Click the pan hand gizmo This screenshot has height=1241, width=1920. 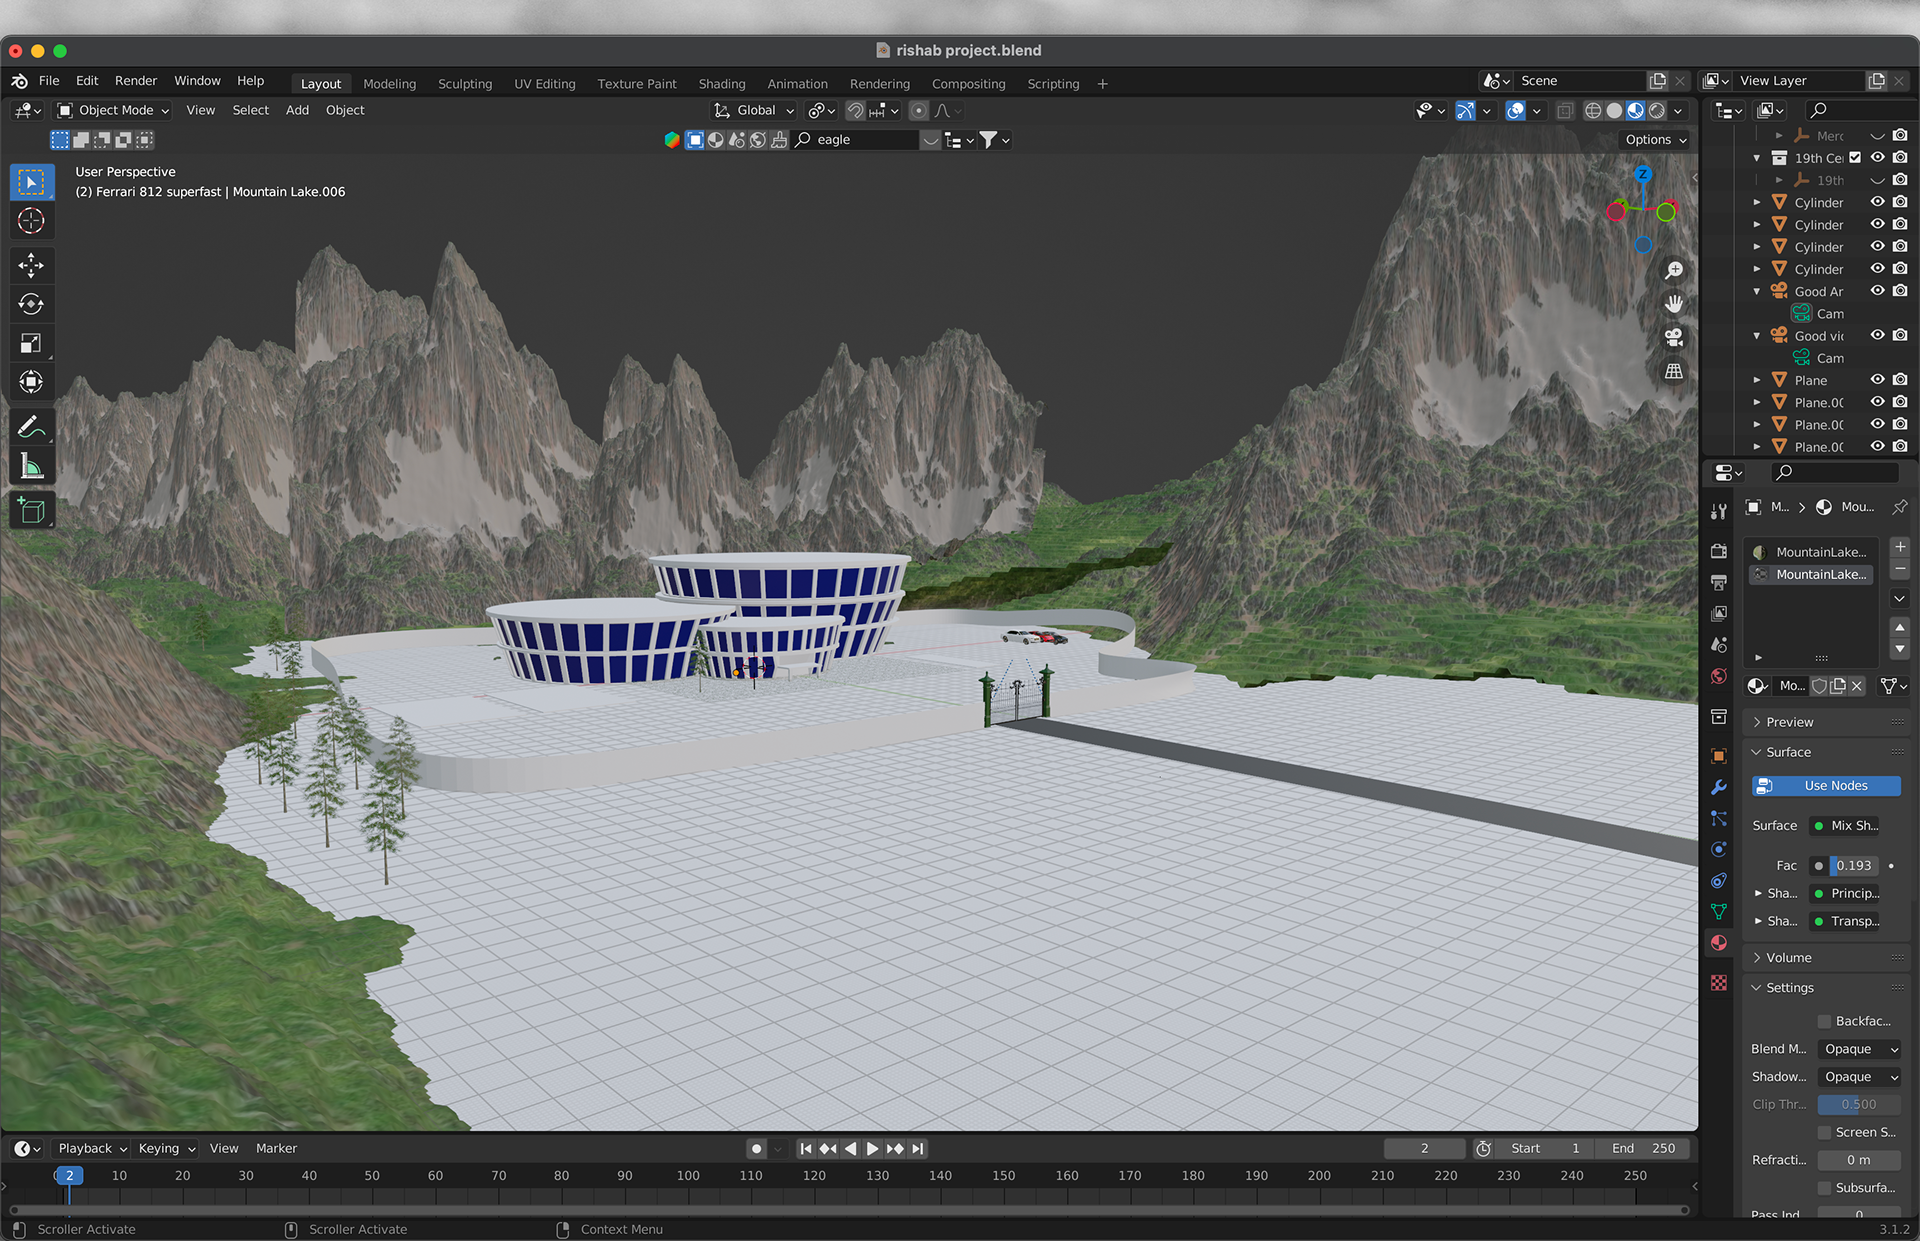pos(1673,304)
